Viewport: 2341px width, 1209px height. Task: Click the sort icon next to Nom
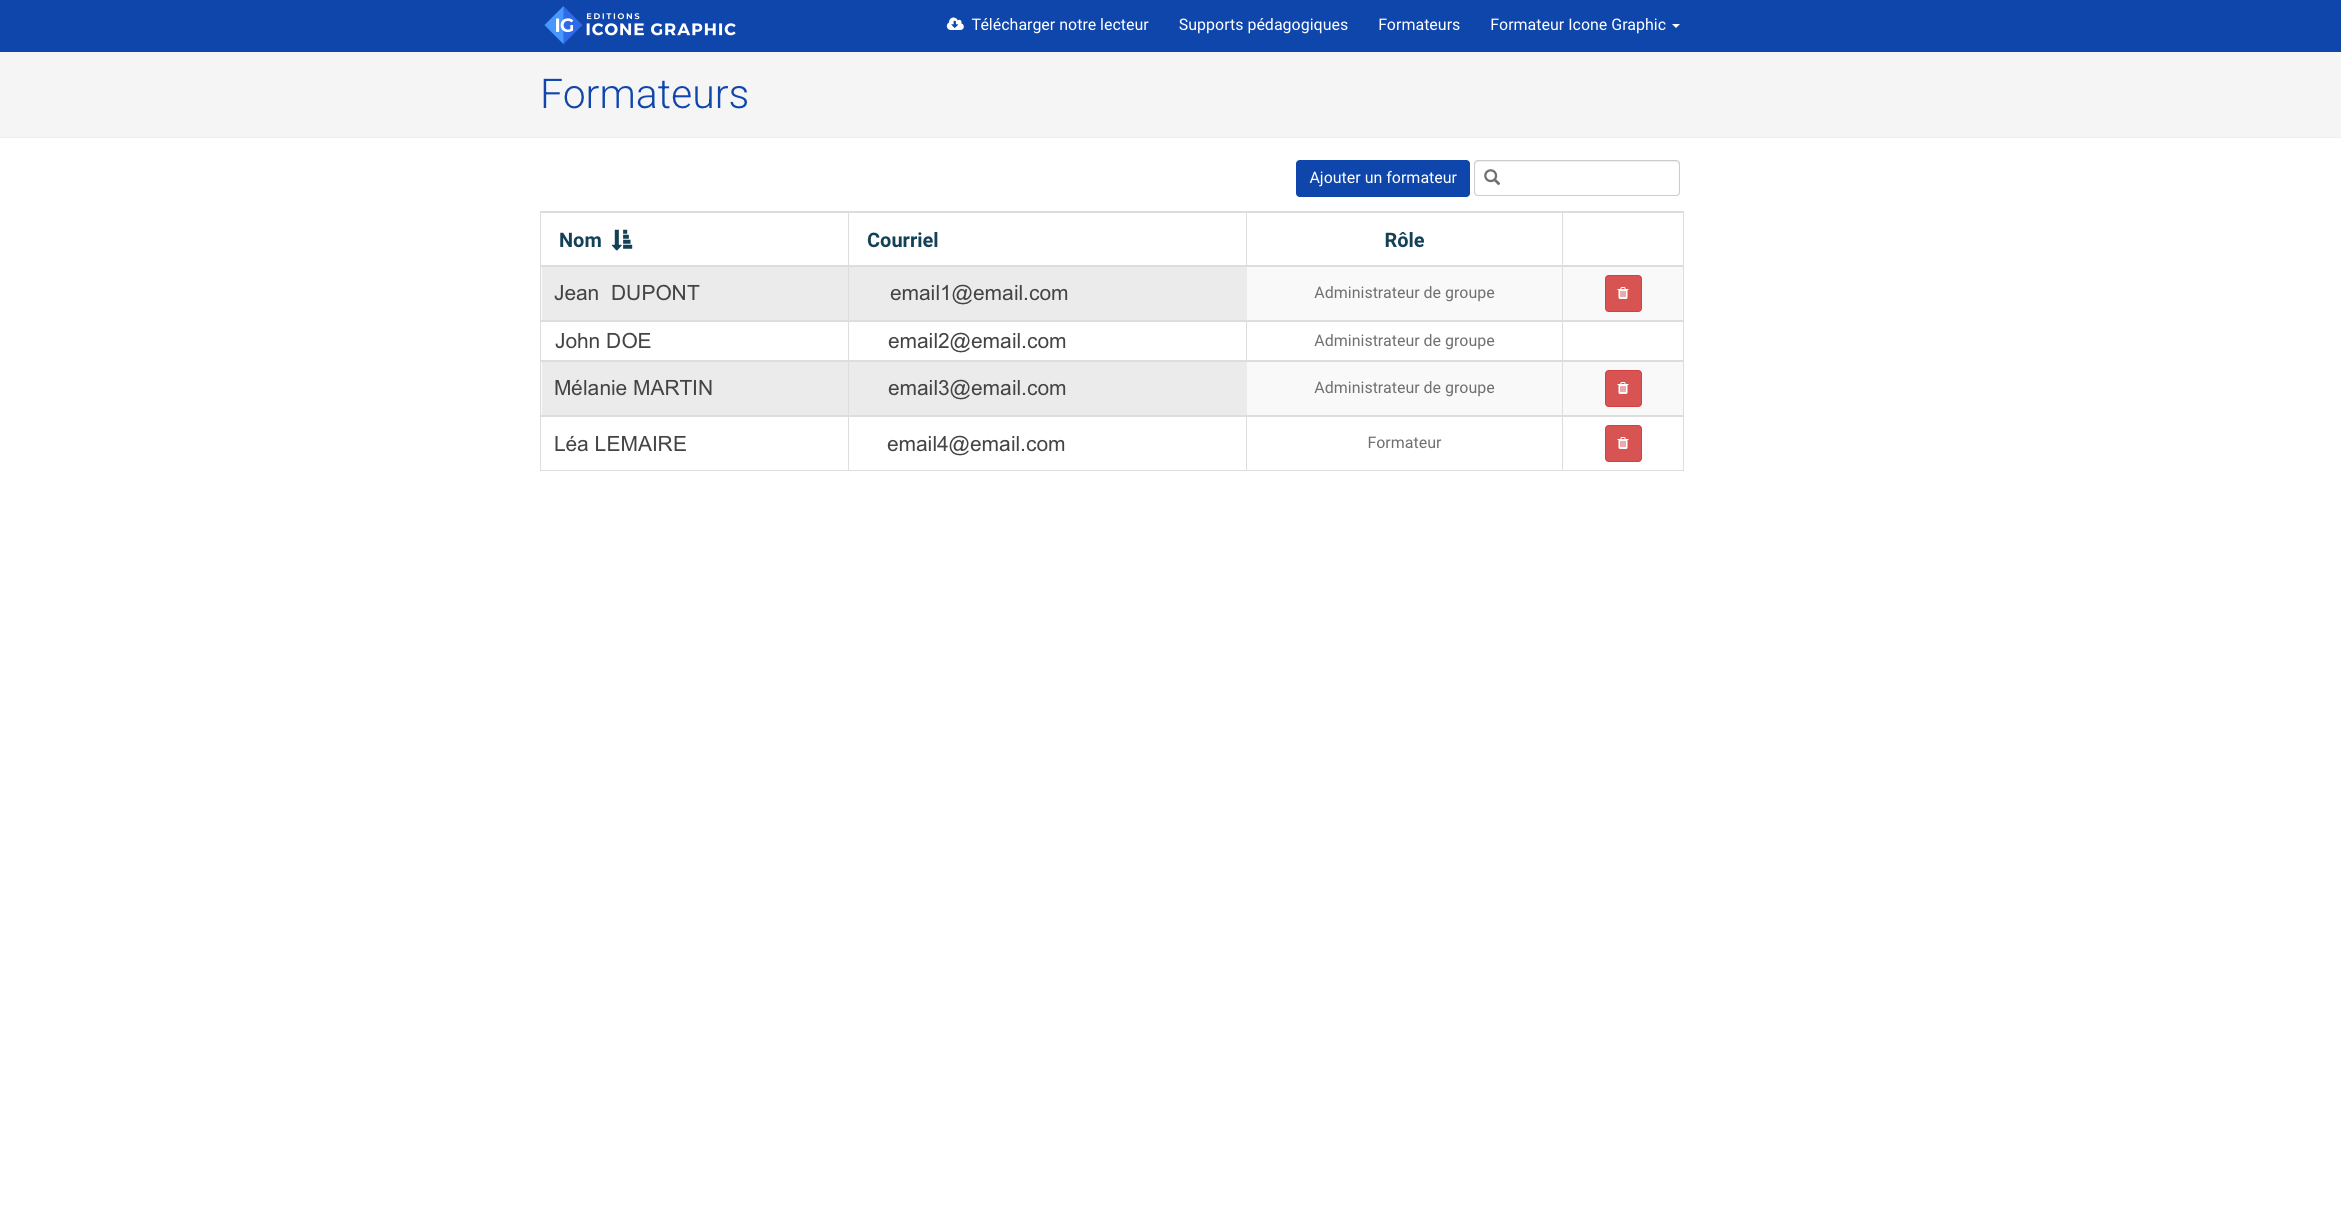point(622,240)
